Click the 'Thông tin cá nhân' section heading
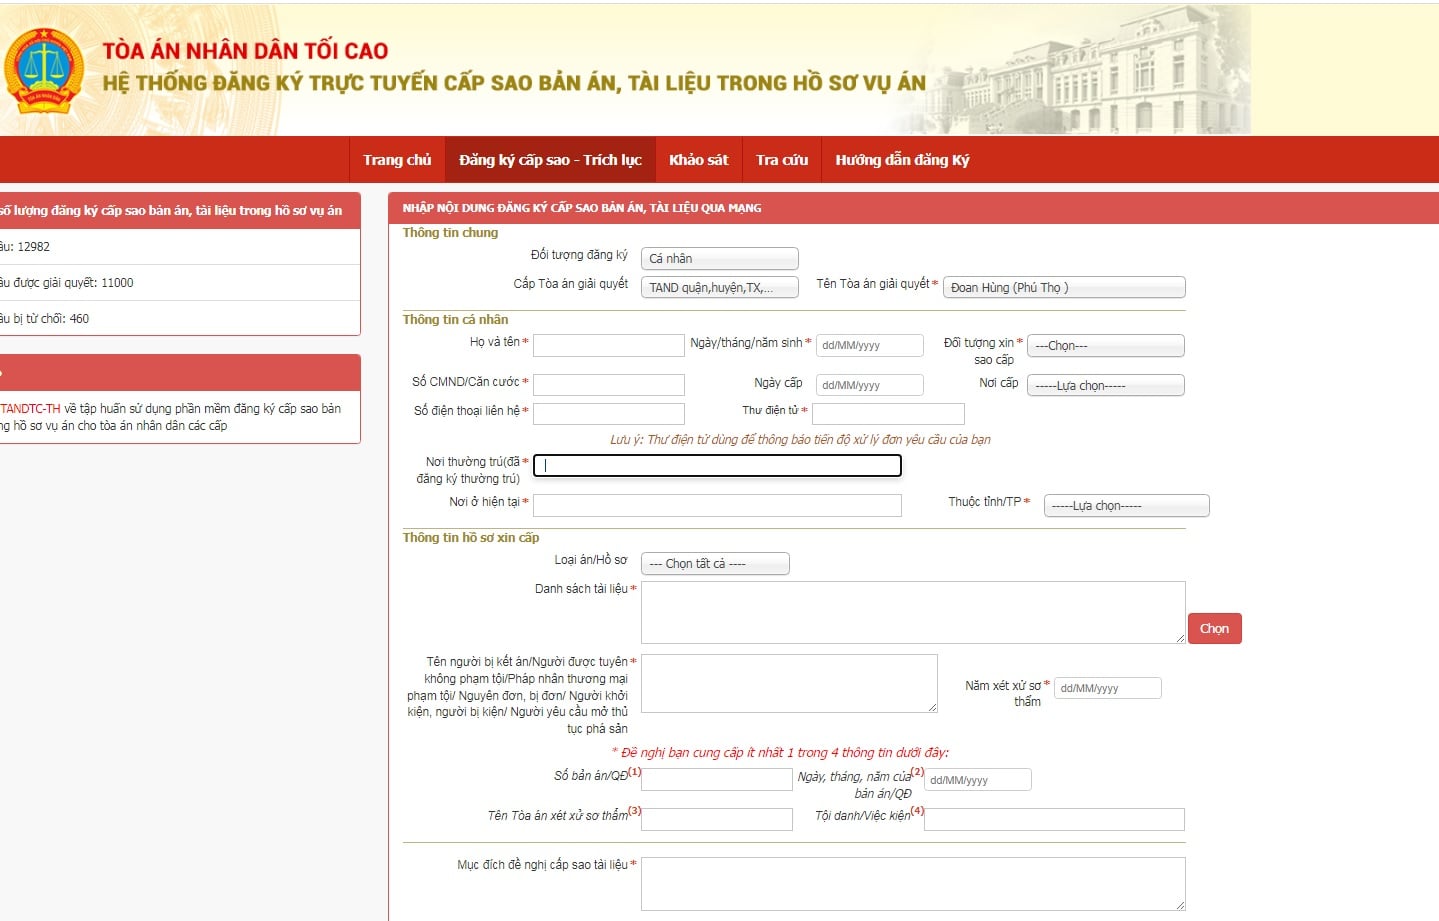The height and width of the screenshot is (921, 1439). tap(455, 319)
